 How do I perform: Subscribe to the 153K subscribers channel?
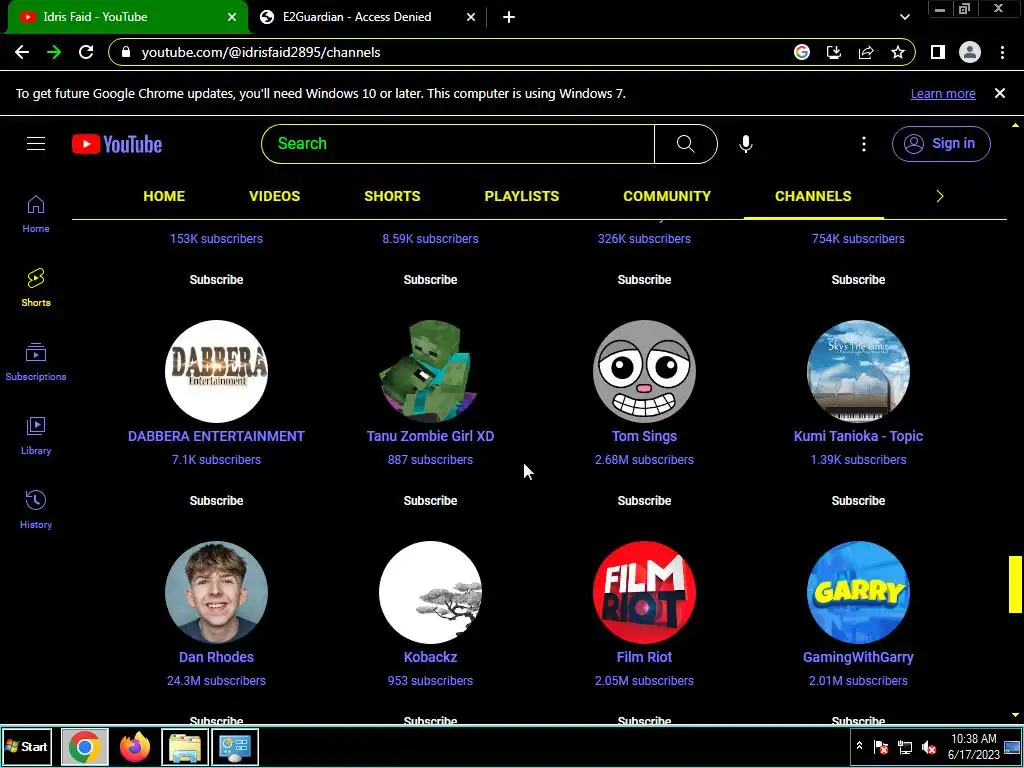coord(216,280)
